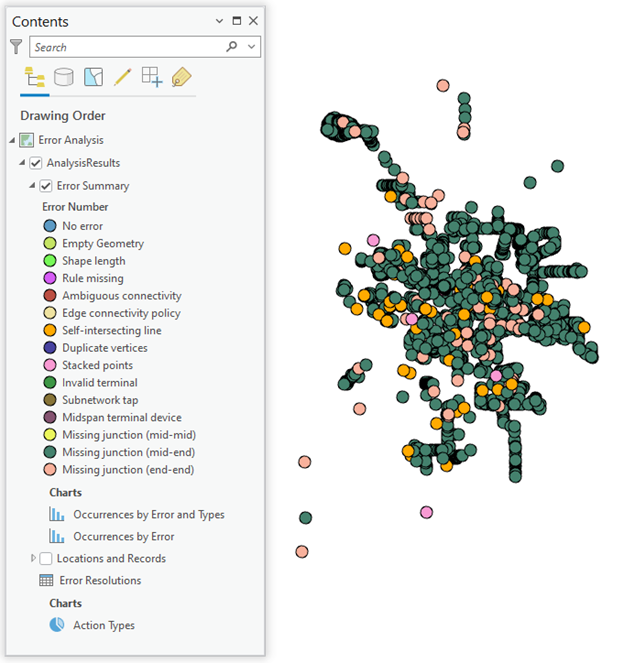
Task: Click the Ambiguous connectivity red swatch
Action: point(50,295)
